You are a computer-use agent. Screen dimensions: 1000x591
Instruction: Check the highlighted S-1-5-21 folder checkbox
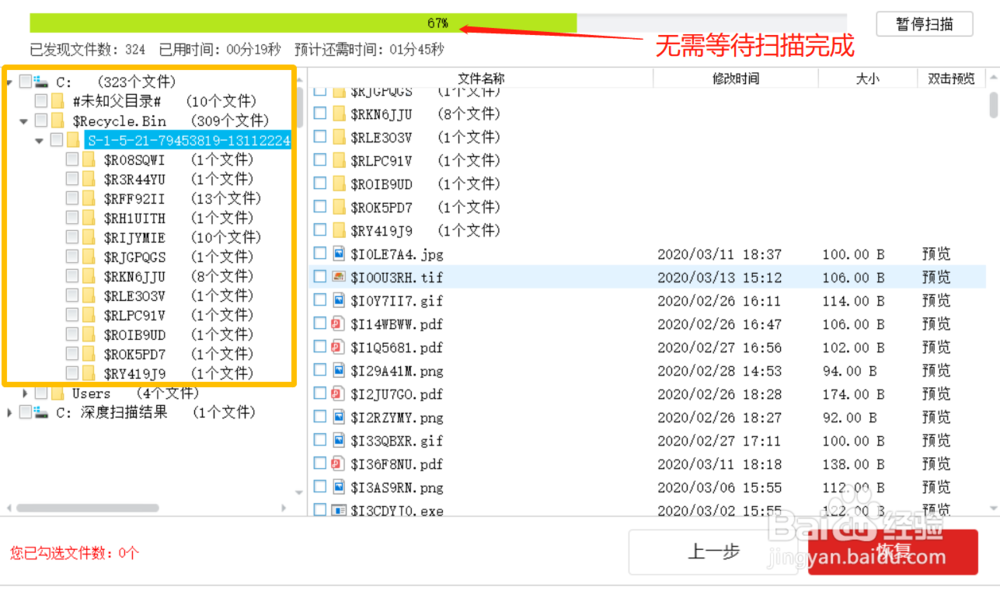[57, 140]
